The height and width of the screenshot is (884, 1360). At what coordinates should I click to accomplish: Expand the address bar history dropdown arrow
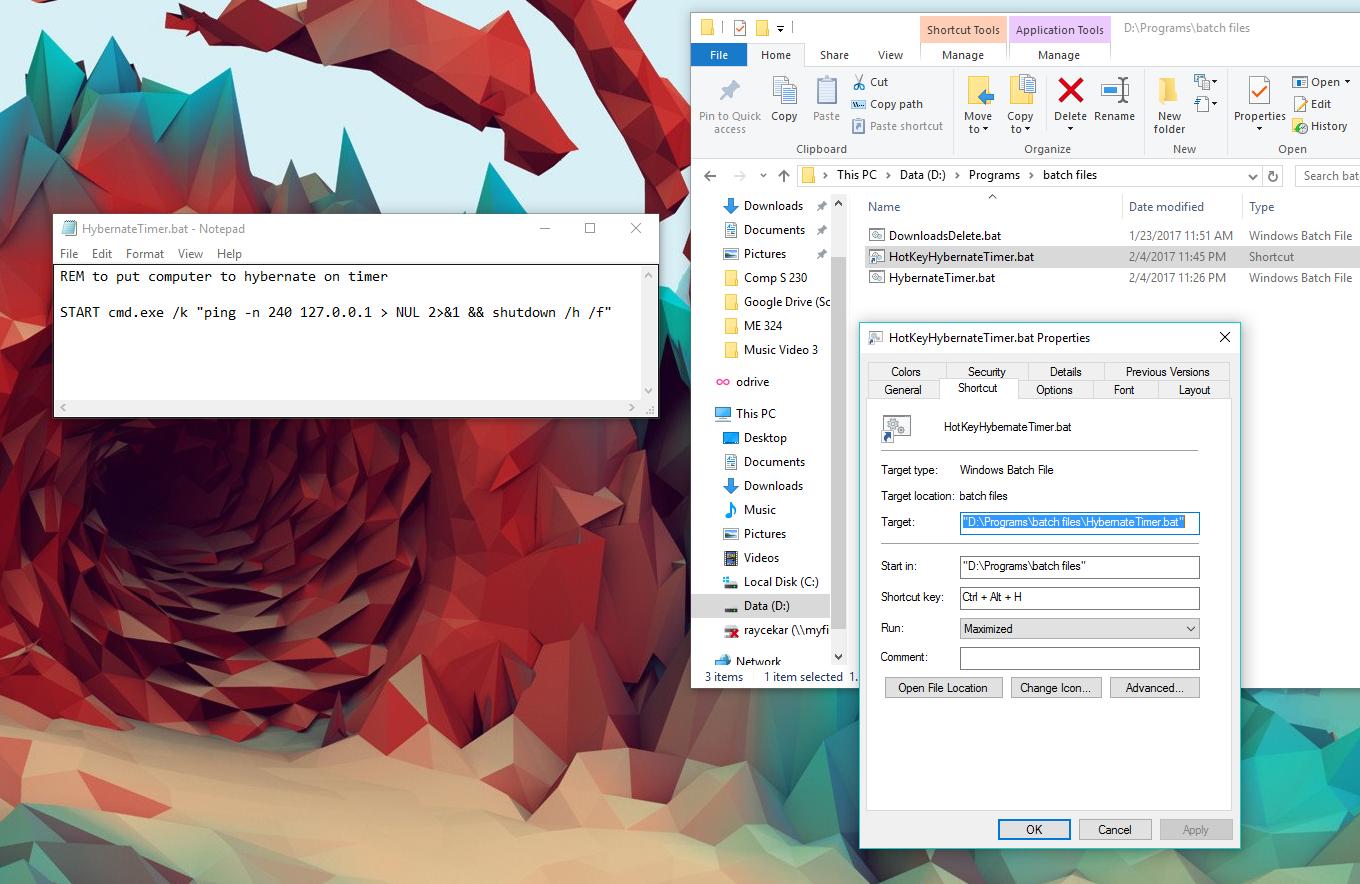coord(1253,176)
